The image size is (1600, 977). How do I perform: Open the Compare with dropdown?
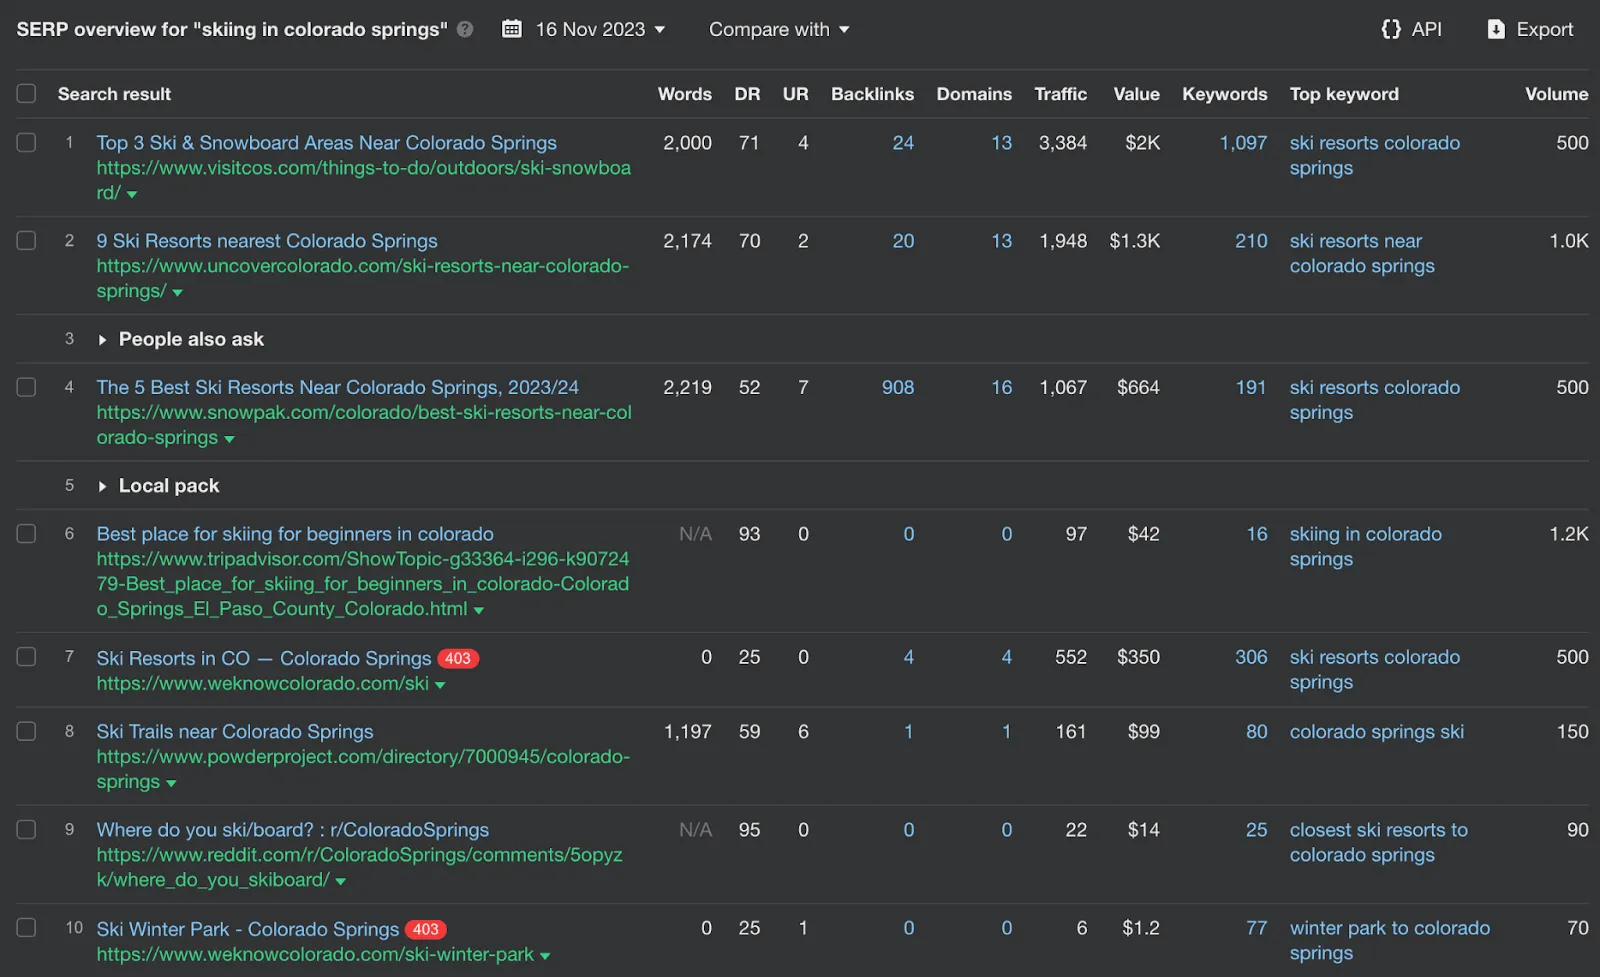[779, 29]
